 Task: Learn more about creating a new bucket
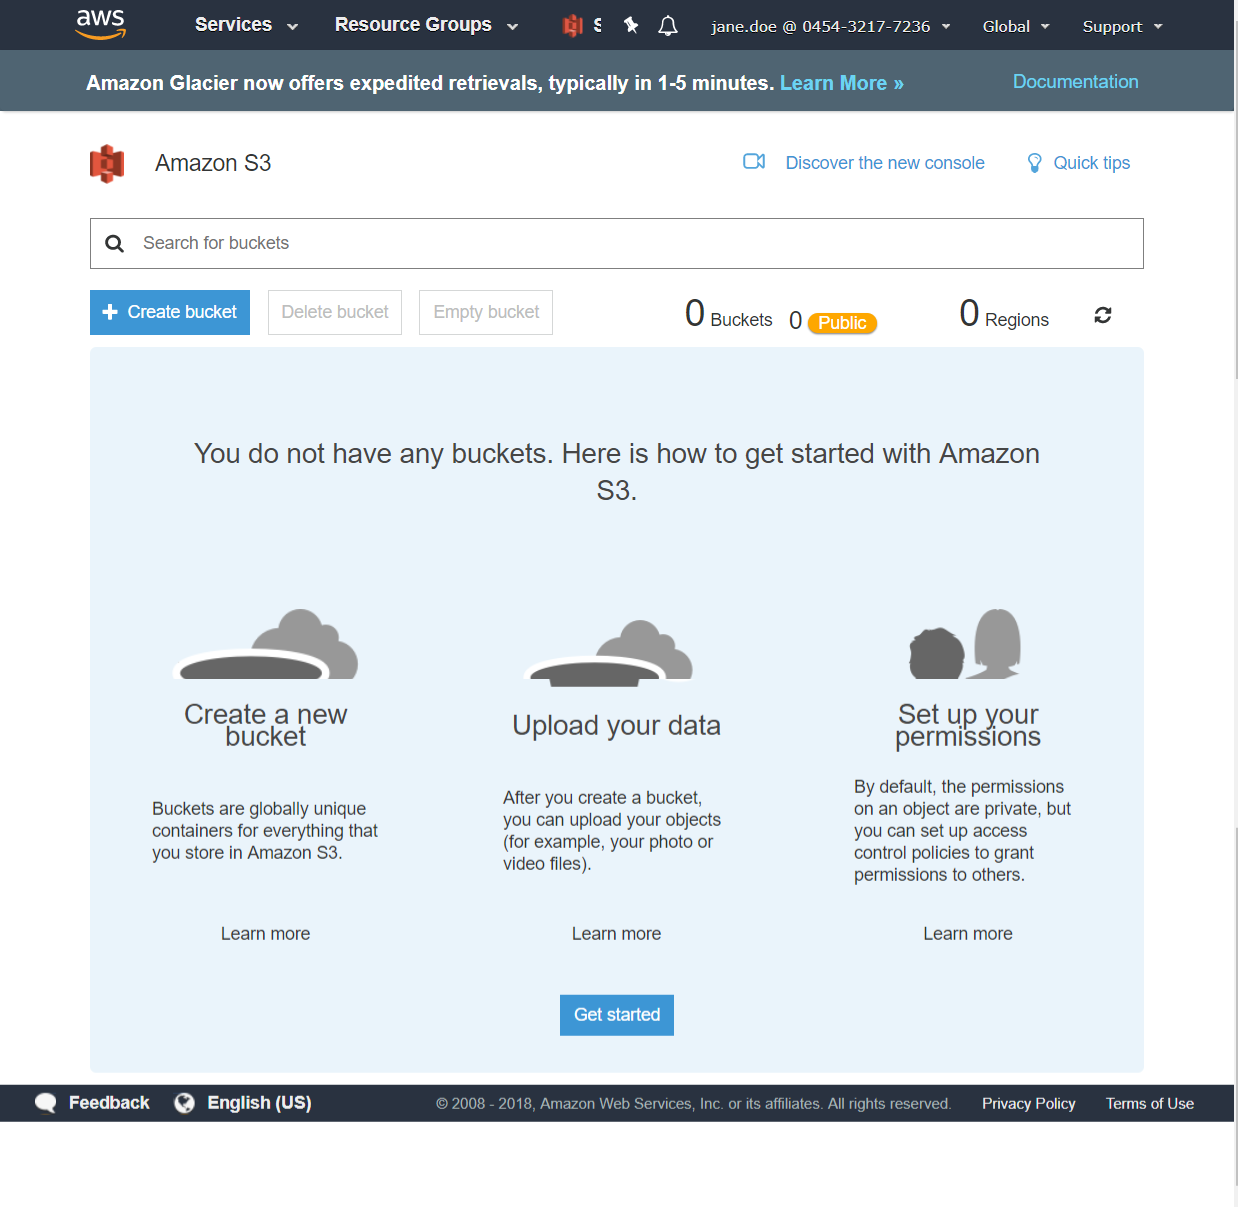point(266,933)
